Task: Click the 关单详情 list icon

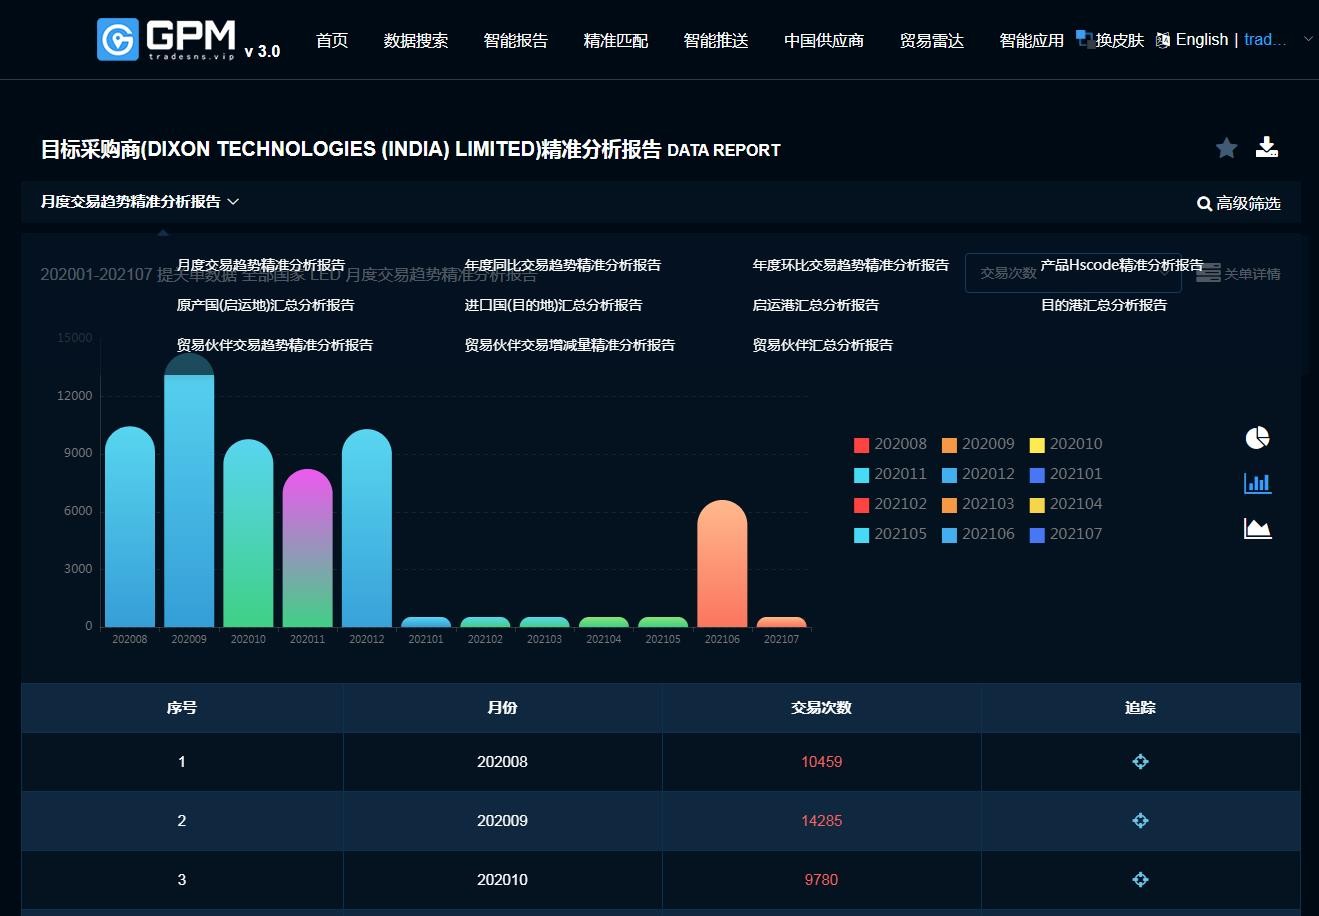Action: [1208, 273]
